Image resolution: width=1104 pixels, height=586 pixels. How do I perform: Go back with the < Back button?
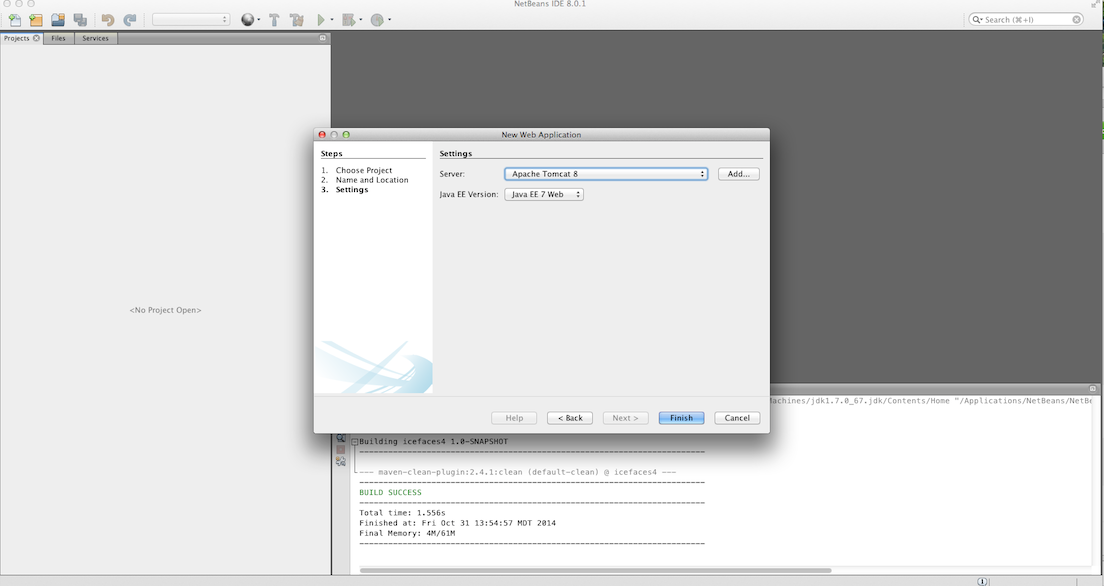(570, 418)
